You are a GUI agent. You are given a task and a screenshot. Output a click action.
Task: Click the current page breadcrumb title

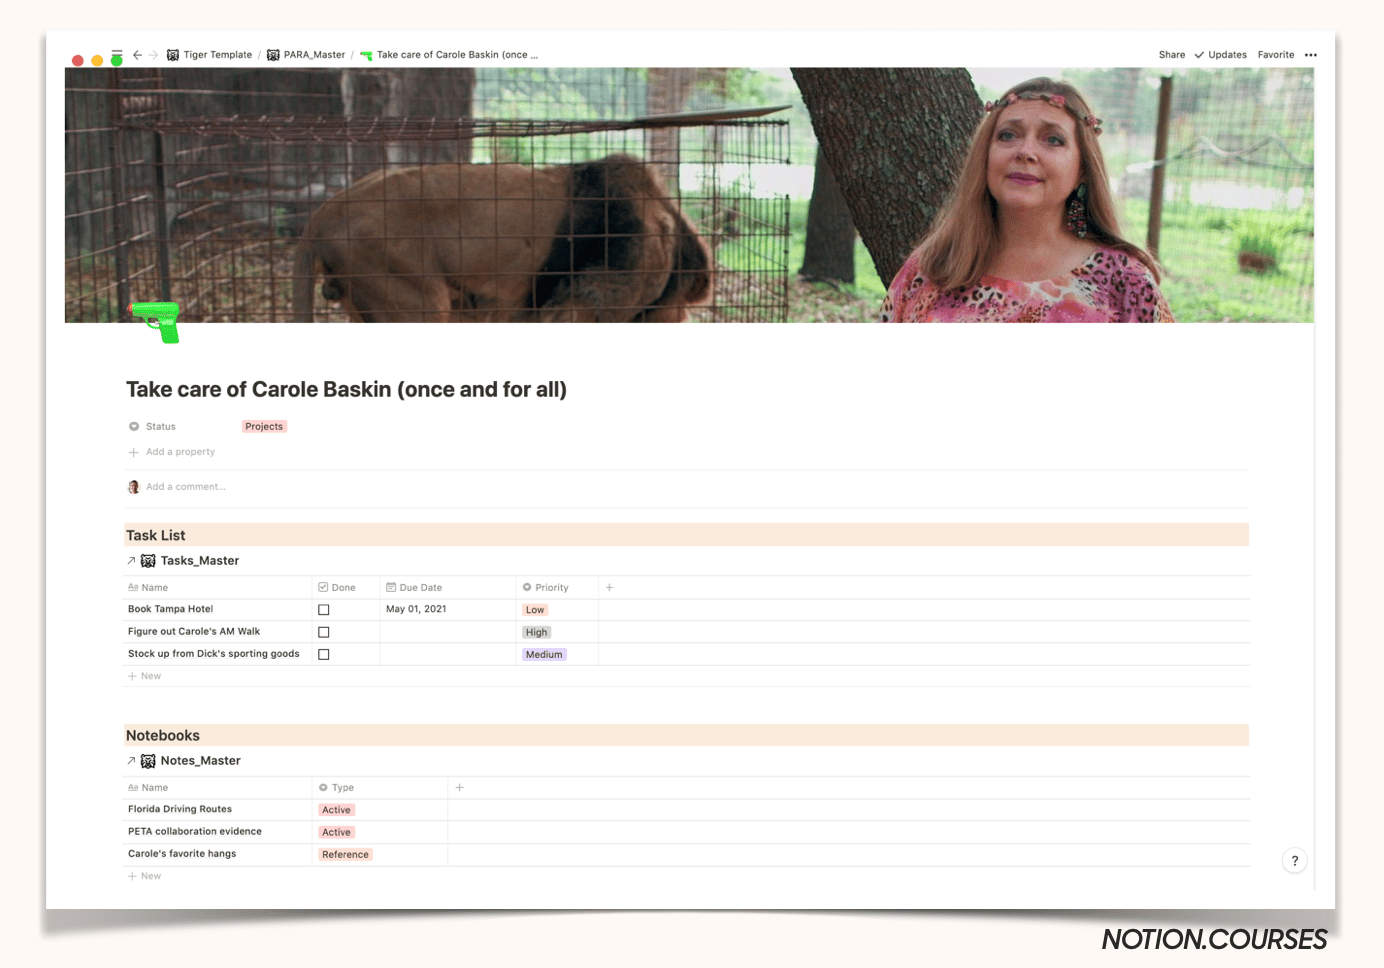[457, 55]
